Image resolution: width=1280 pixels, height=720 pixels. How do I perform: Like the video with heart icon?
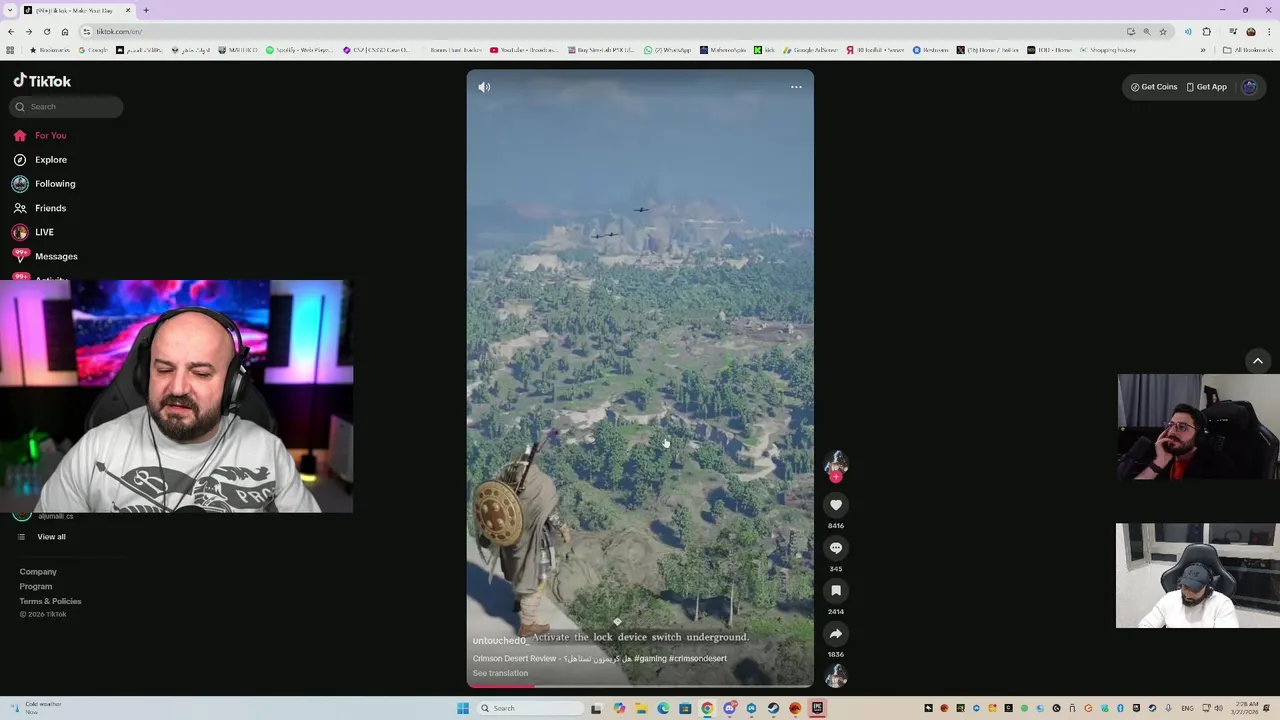coord(836,505)
